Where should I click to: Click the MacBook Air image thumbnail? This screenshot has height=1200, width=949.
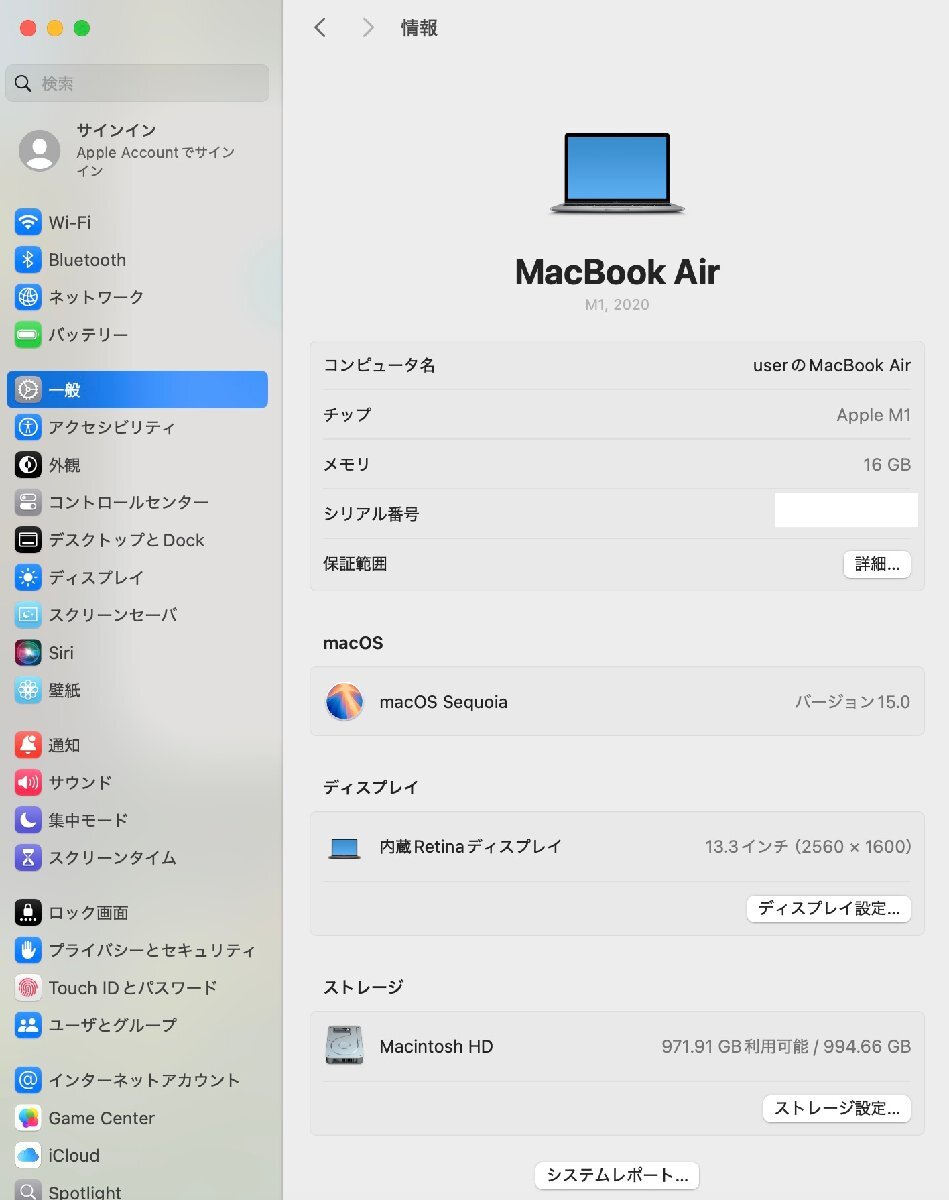(617, 173)
